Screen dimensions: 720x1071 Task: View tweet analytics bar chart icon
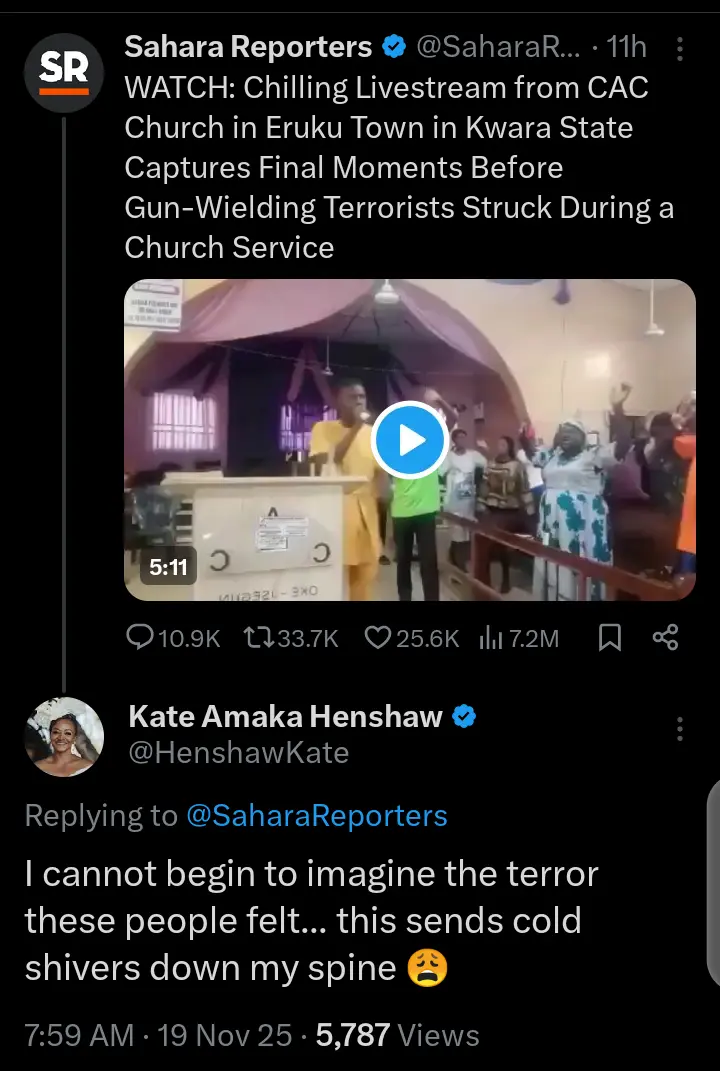pyautogui.click(x=491, y=638)
